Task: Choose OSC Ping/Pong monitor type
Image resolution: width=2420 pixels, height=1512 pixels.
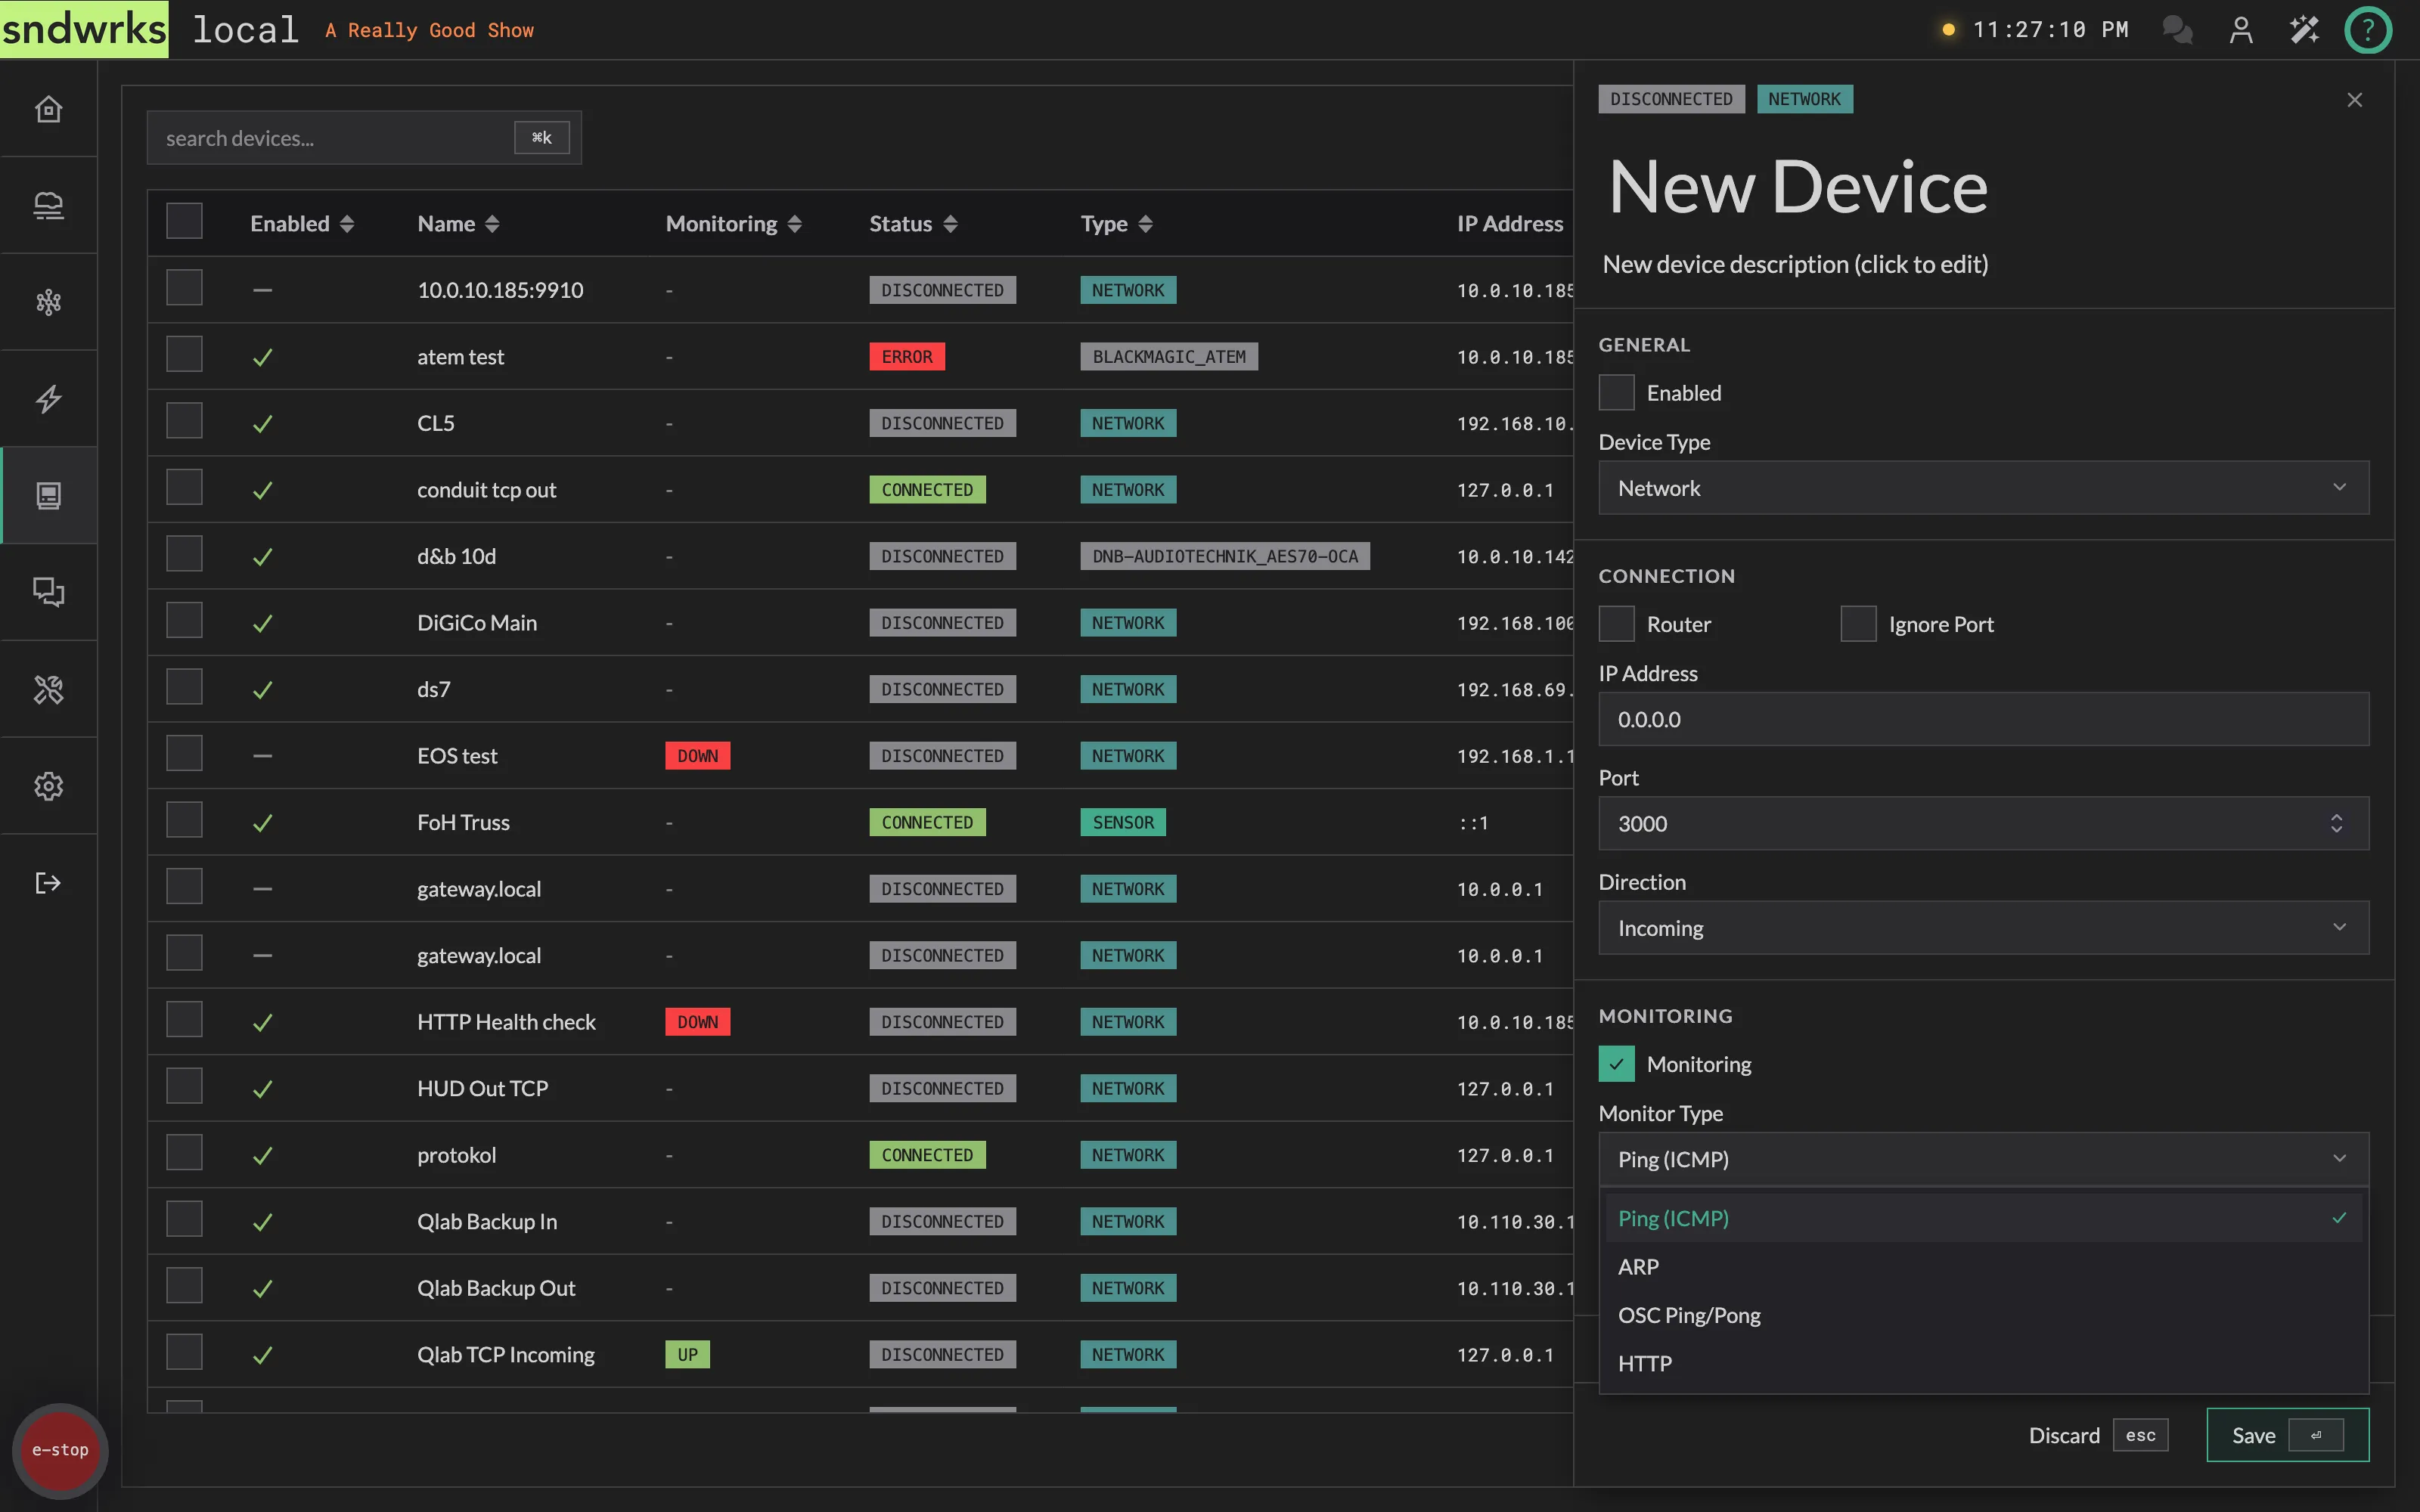Action: pos(1983,1315)
